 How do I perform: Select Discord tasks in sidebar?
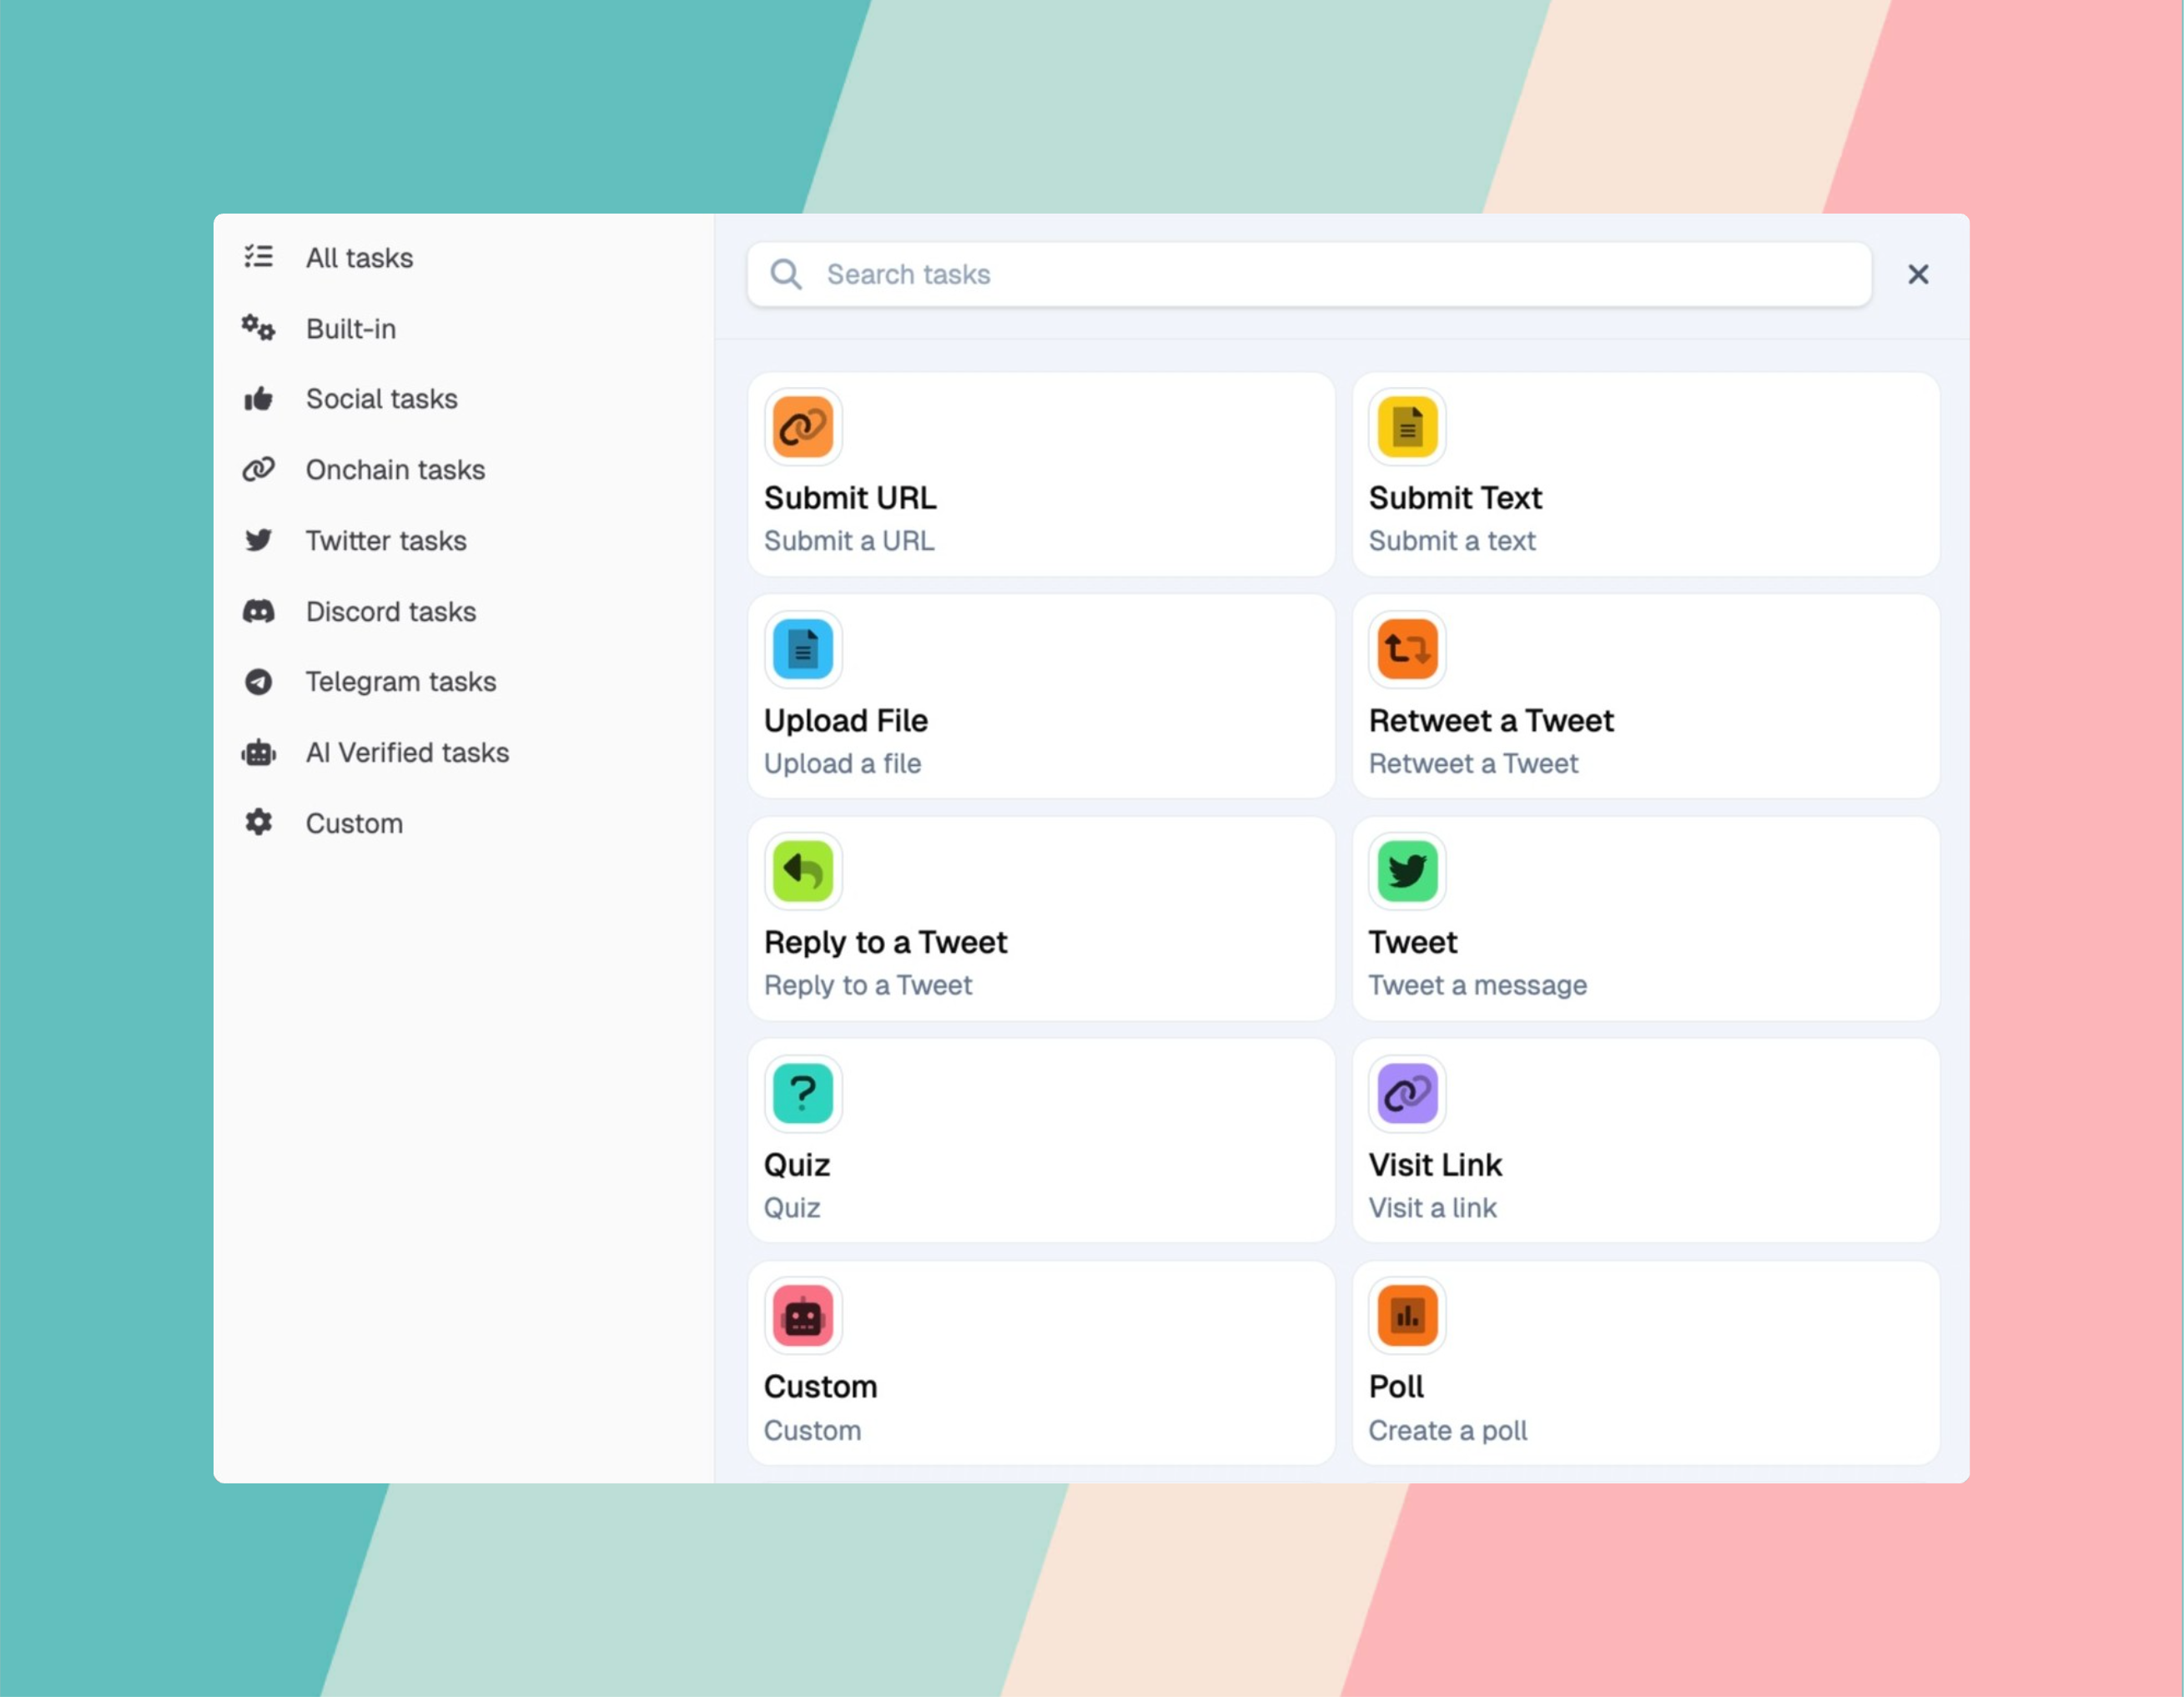pos(390,611)
